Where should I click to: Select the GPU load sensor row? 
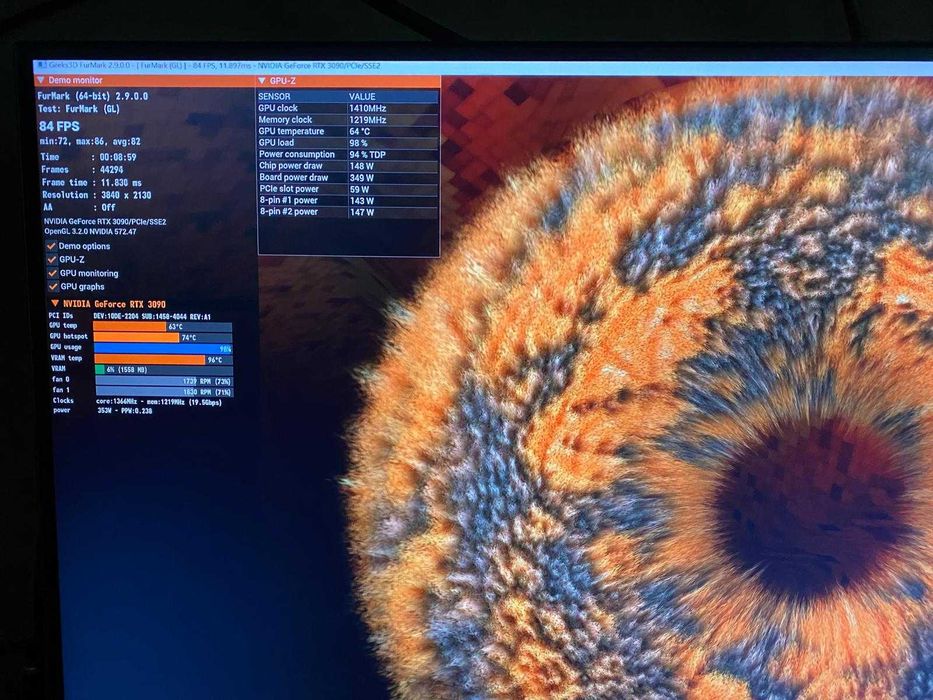tap(348, 143)
